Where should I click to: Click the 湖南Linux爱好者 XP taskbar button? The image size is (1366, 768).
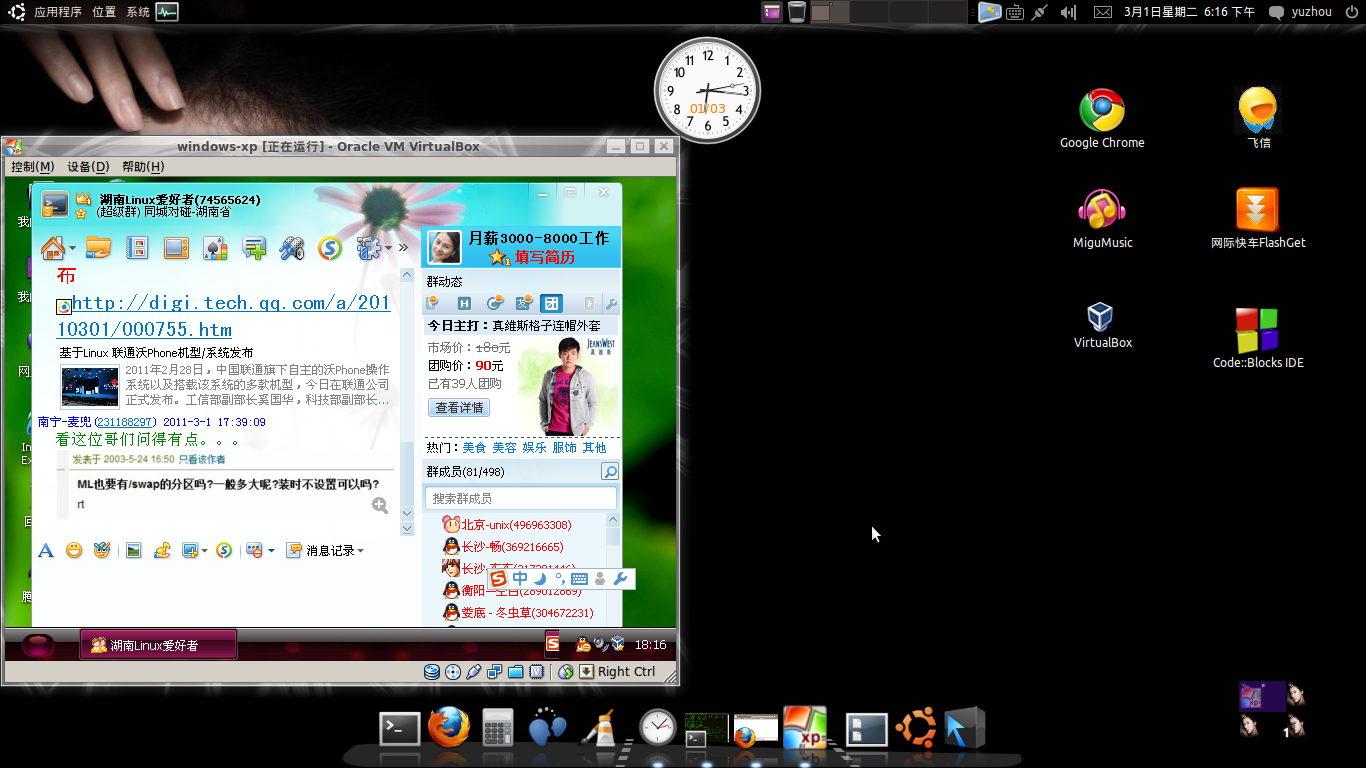(x=159, y=645)
